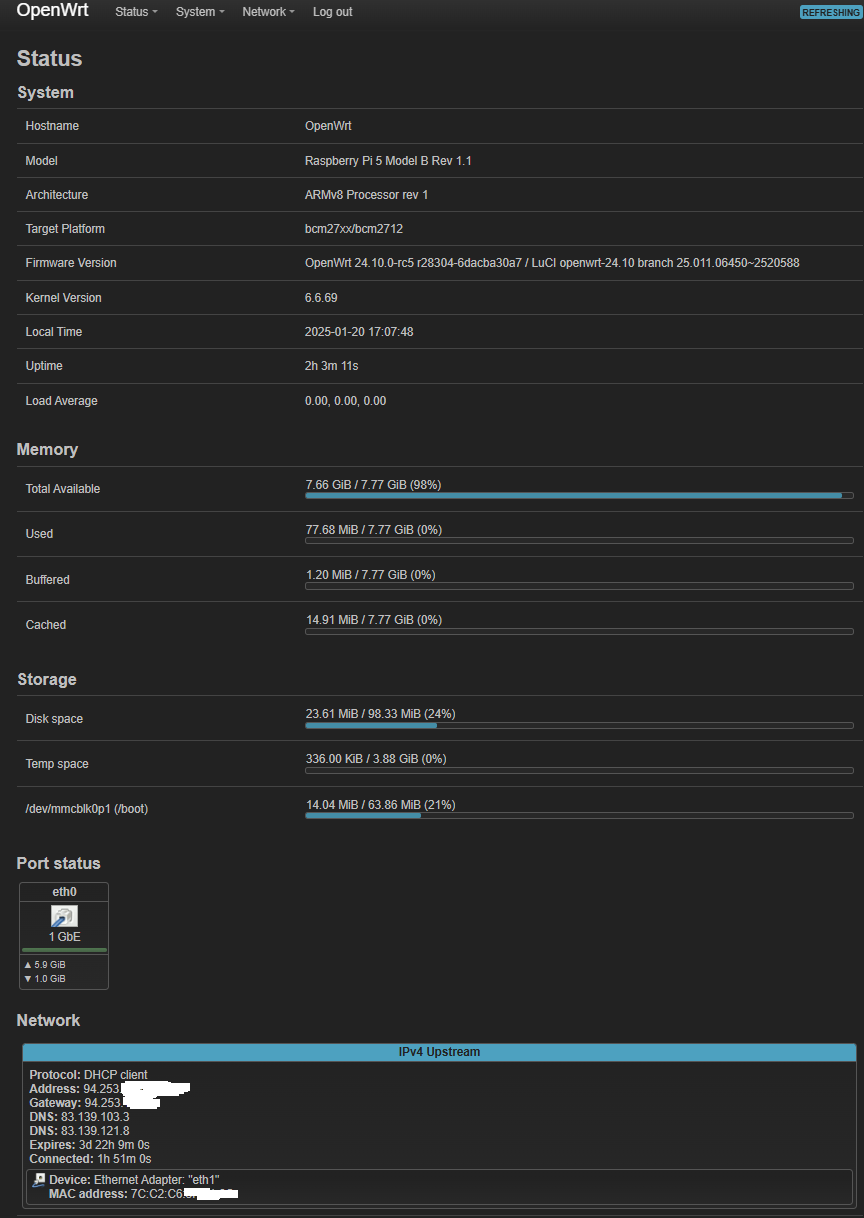
Task: Click the local time value 2025-01-20 17:07:48
Action: (x=359, y=332)
